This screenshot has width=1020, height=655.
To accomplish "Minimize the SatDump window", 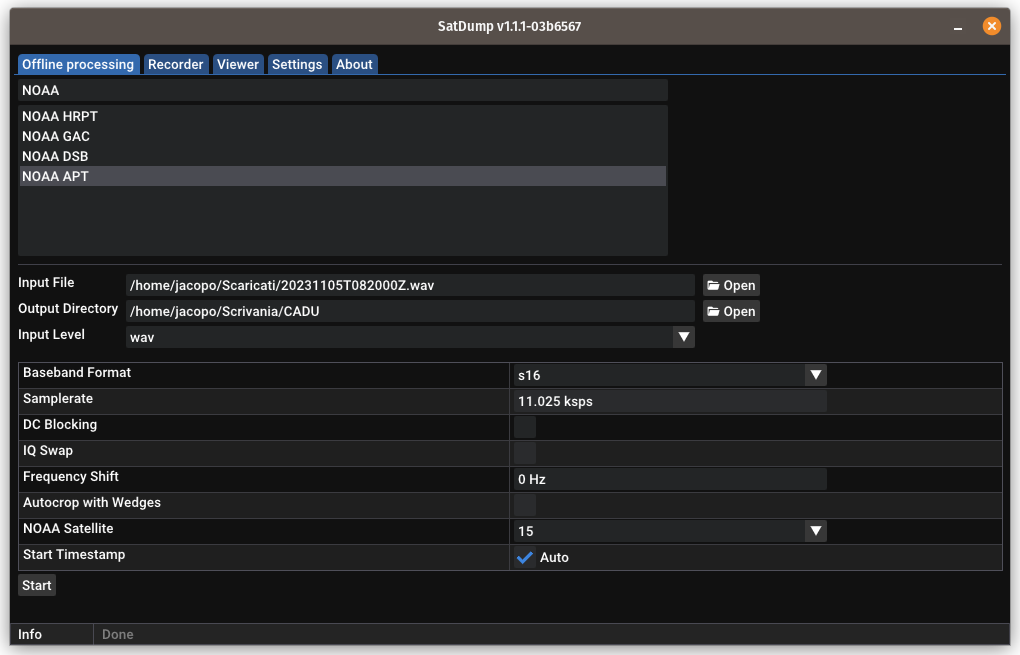I will 958,27.
